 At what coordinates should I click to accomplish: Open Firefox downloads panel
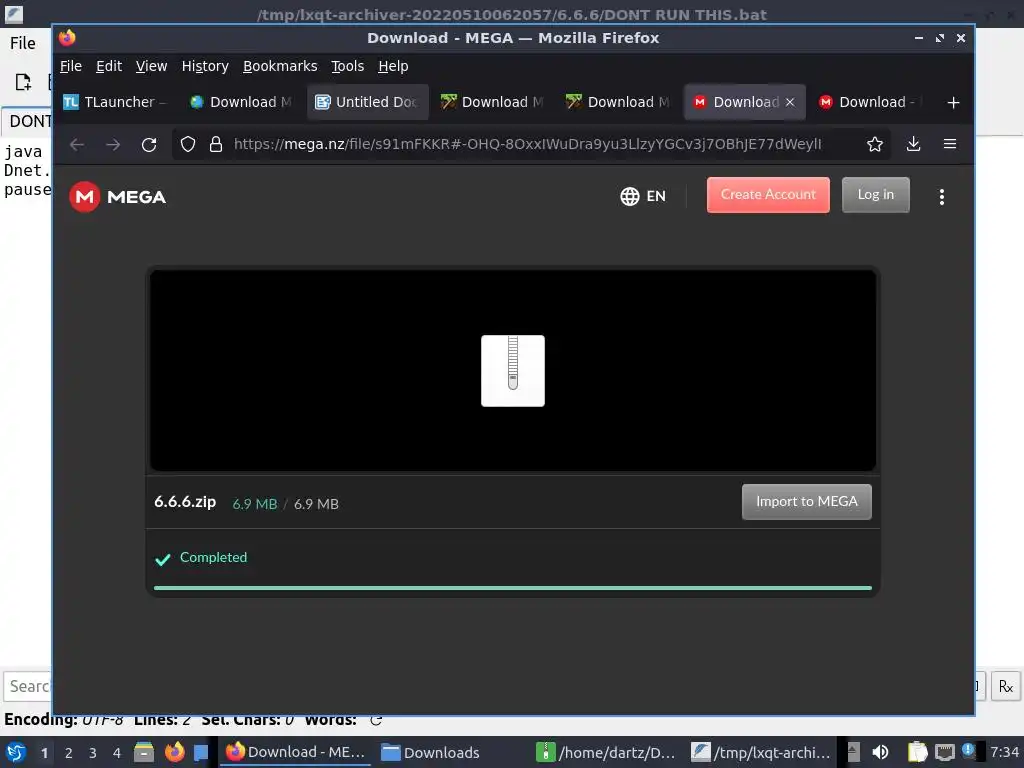coord(913,144)
